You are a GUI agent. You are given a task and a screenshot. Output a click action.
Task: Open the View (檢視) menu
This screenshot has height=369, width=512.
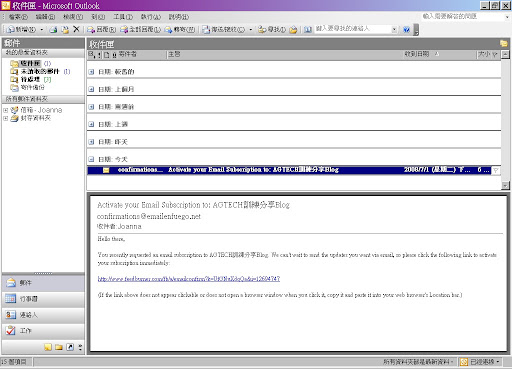(x=73, y=17)
